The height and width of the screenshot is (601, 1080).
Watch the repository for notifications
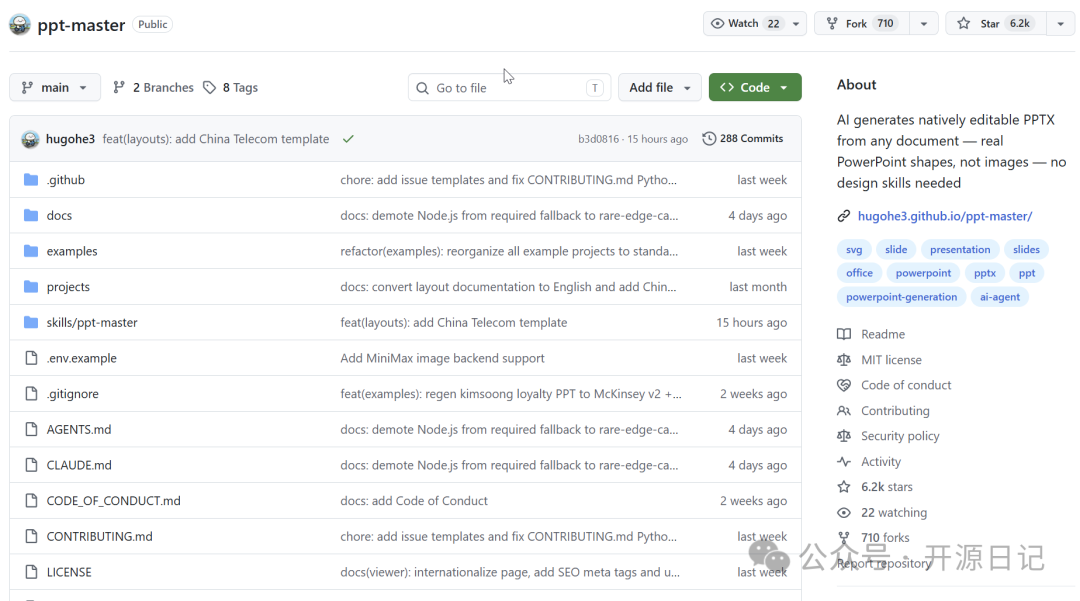click(x=746, y=24)
